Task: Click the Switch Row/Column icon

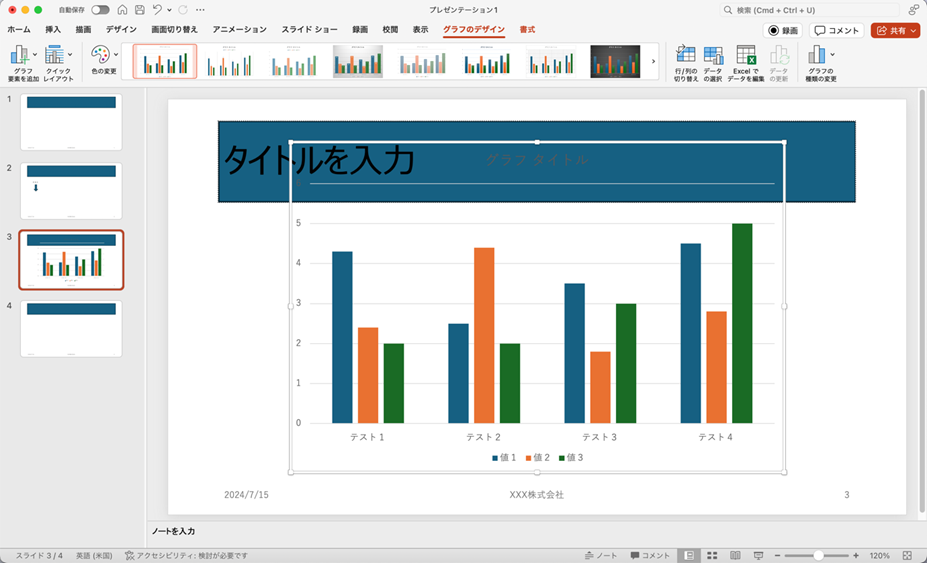Action: click(x=686, y=54)
